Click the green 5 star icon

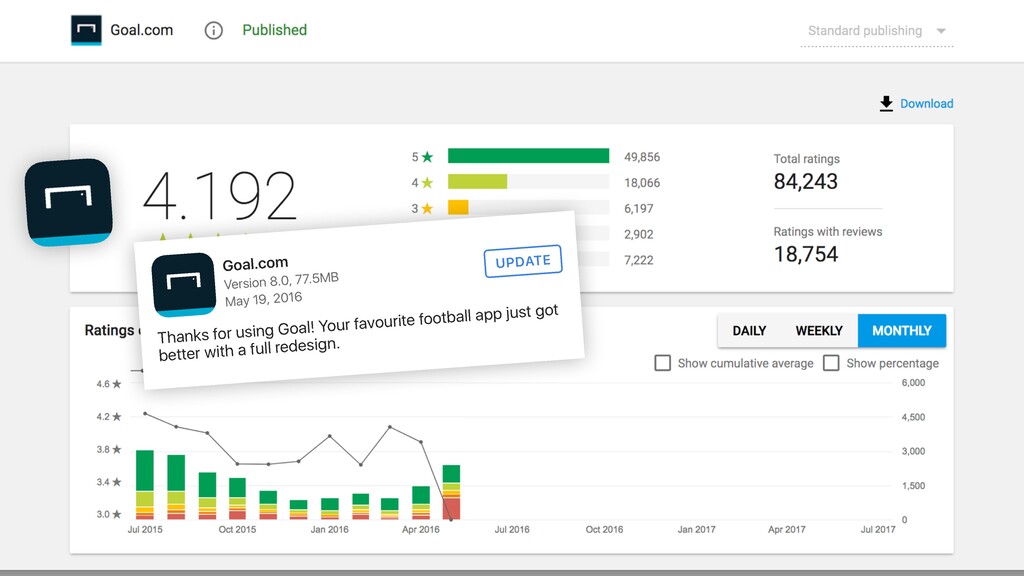point(427,157)
